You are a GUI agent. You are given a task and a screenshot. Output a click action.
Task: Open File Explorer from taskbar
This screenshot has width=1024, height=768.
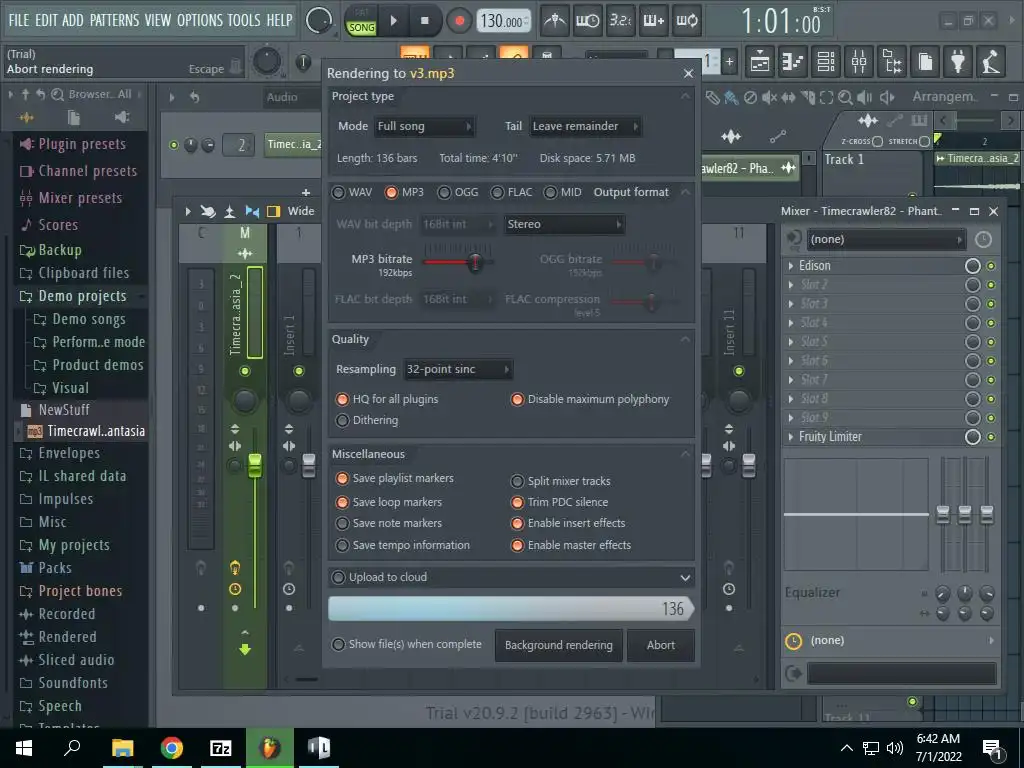click(x=122, y=748)
